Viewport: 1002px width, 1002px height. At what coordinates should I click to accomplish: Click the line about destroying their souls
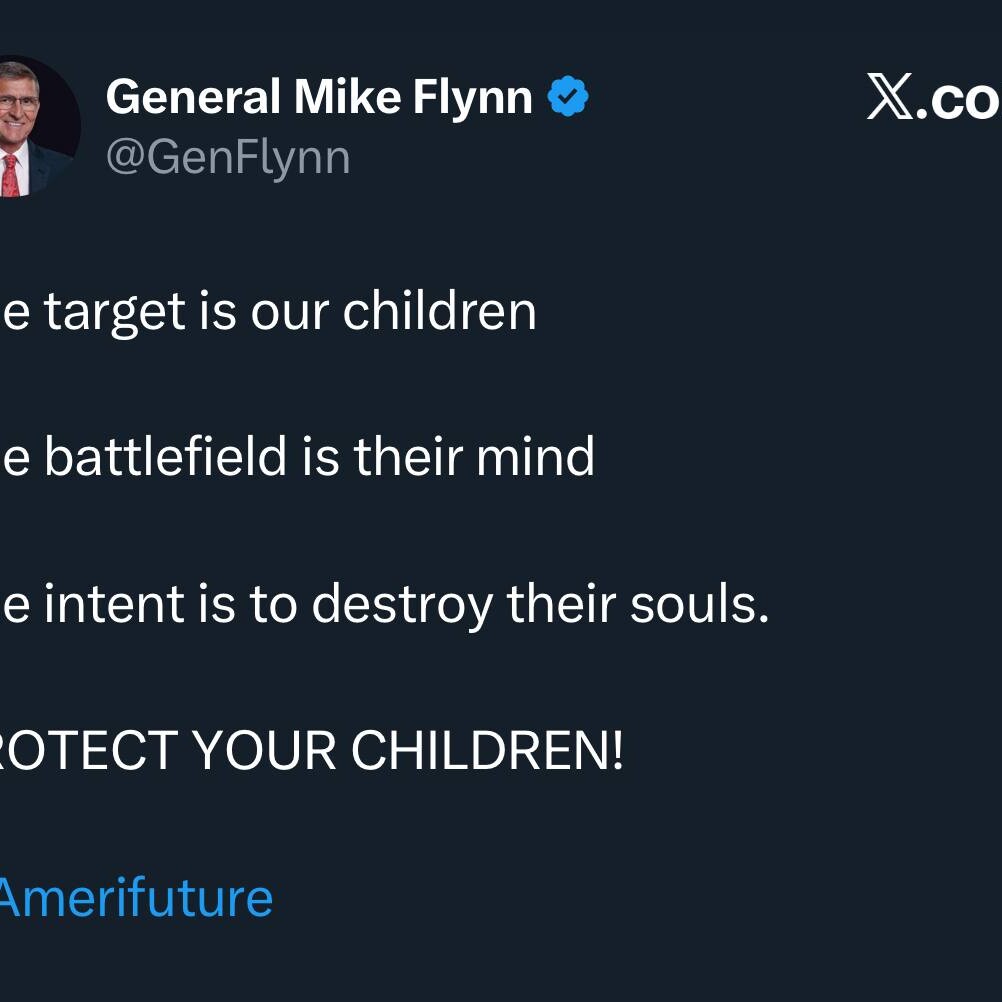385,604
